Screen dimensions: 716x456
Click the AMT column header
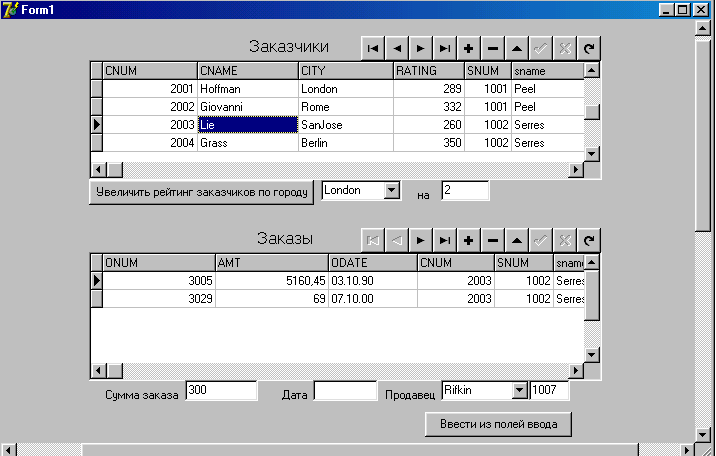click(272, 263)
